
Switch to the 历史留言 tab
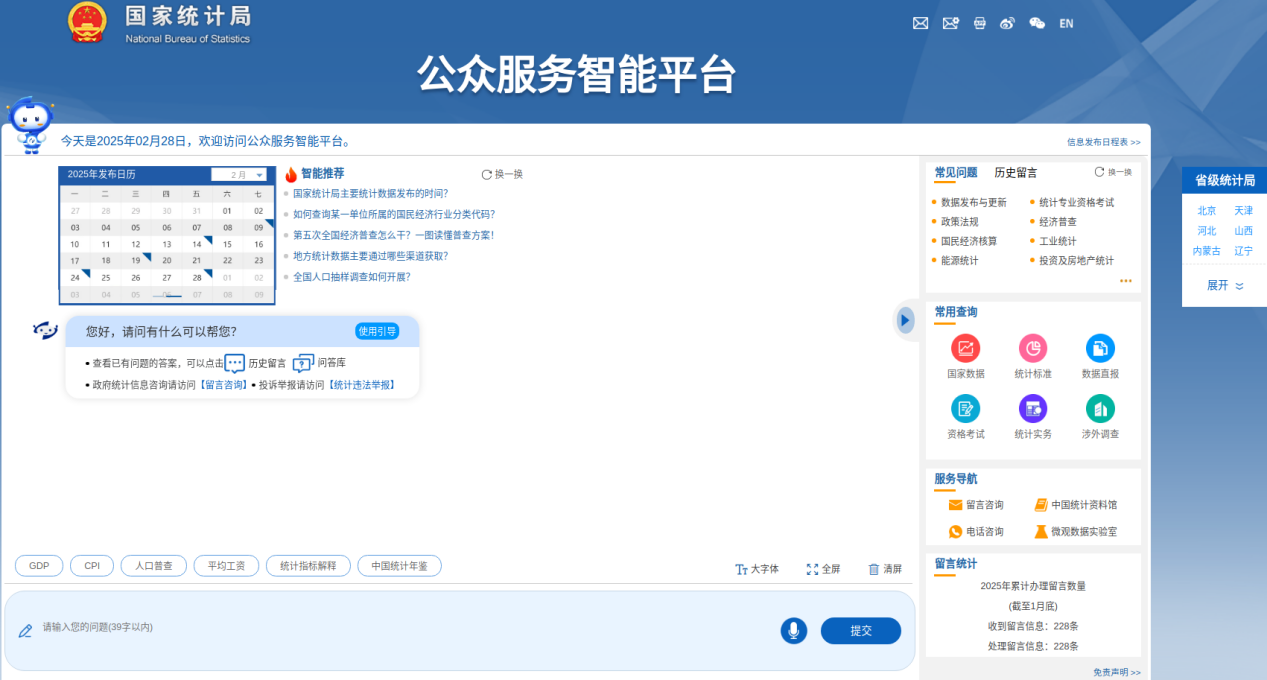point(1015,173)
